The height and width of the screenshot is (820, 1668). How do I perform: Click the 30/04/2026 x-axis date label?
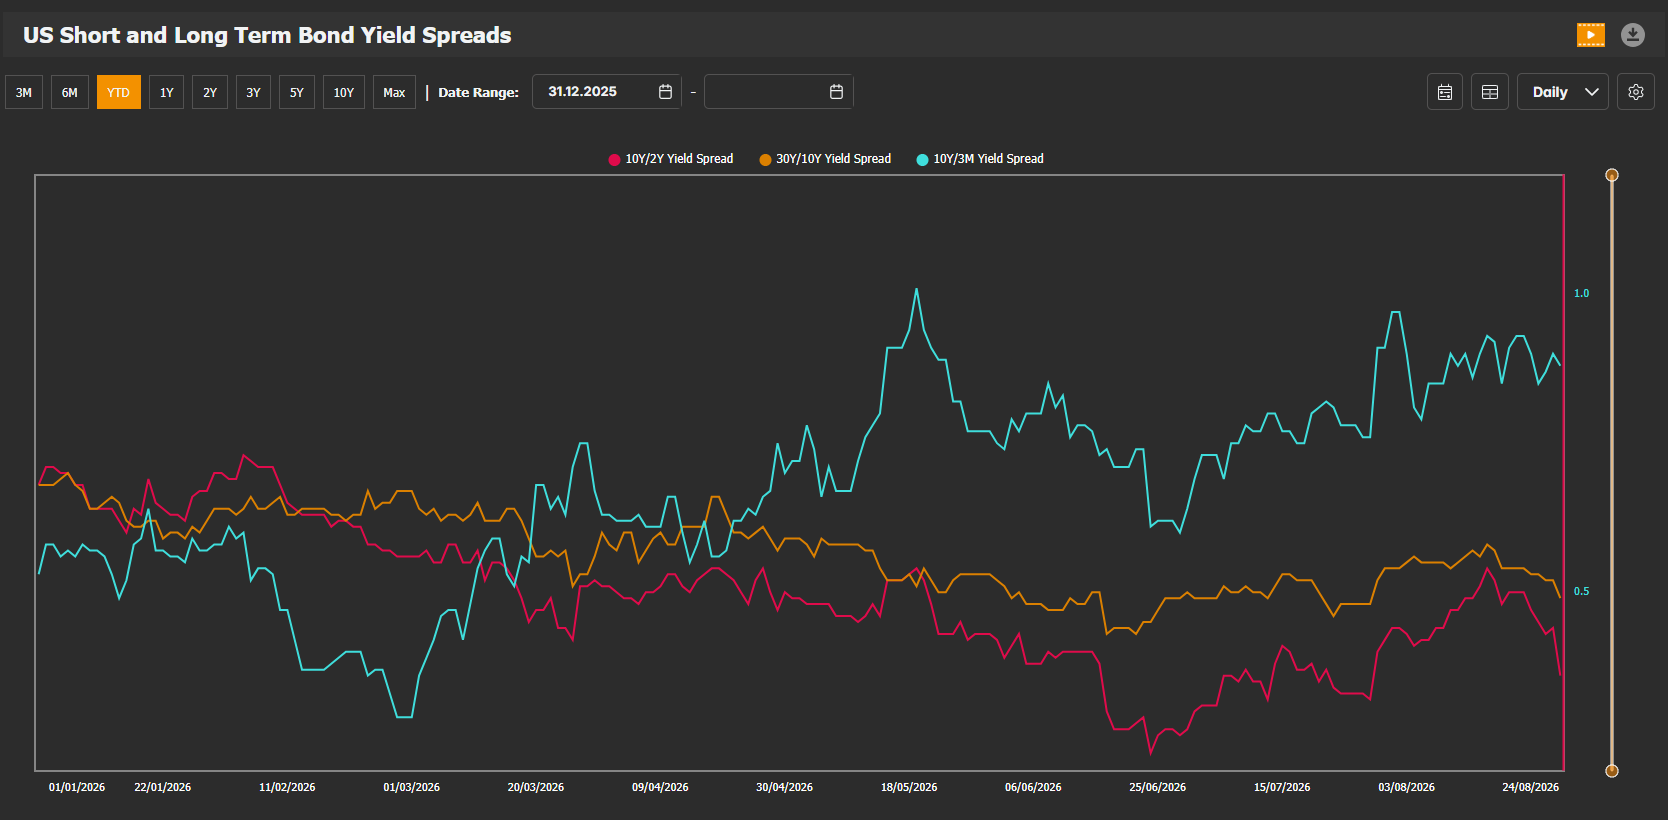[785, 788]
